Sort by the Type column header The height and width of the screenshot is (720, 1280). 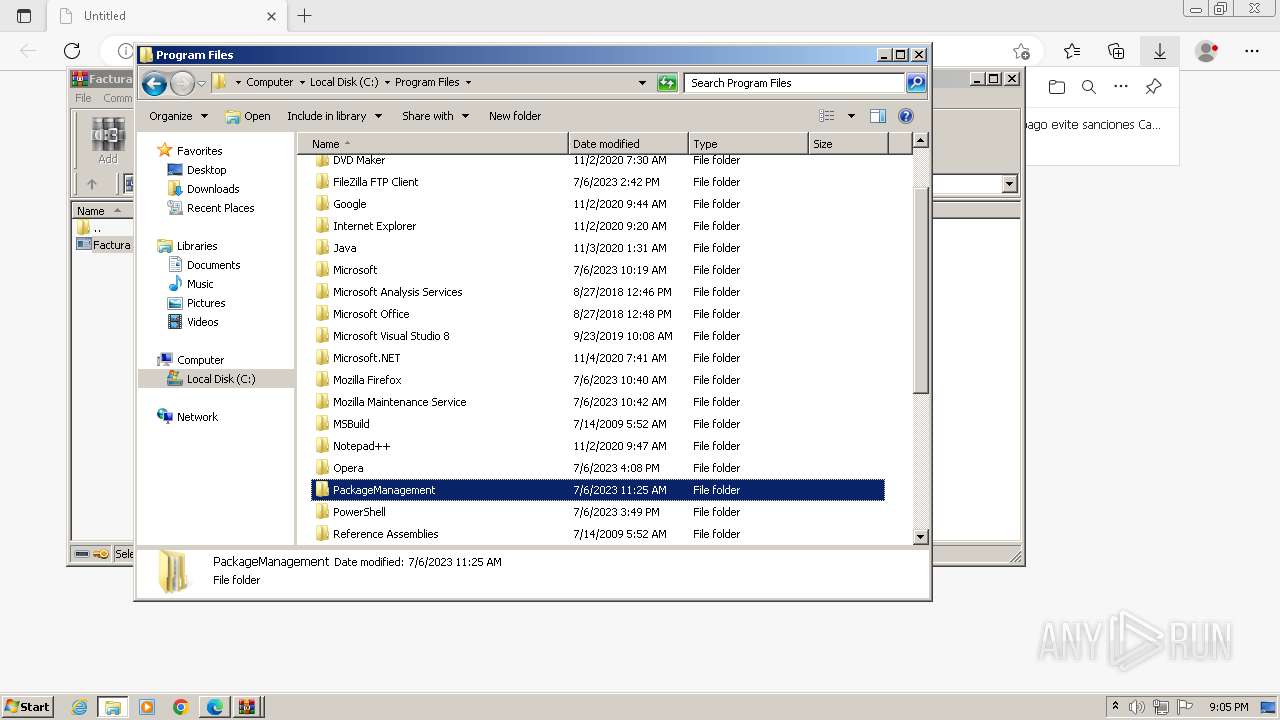click(748, 144)
